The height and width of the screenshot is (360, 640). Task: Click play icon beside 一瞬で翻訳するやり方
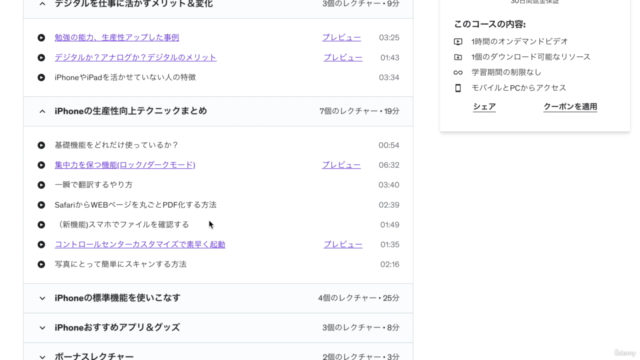coord(41,185)
